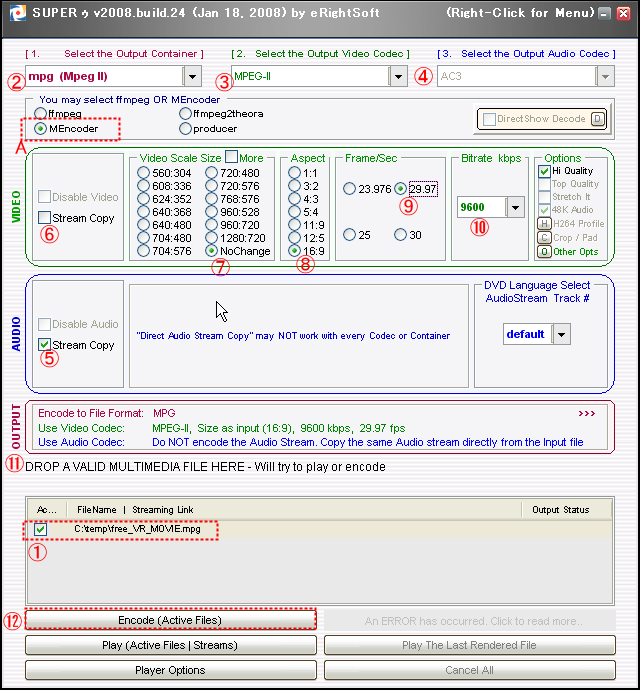Image resolution: width=640 pixels, height=690 pixels.
Task: Click the >>> arrows in Output panel
Action: tap(586, 412)
